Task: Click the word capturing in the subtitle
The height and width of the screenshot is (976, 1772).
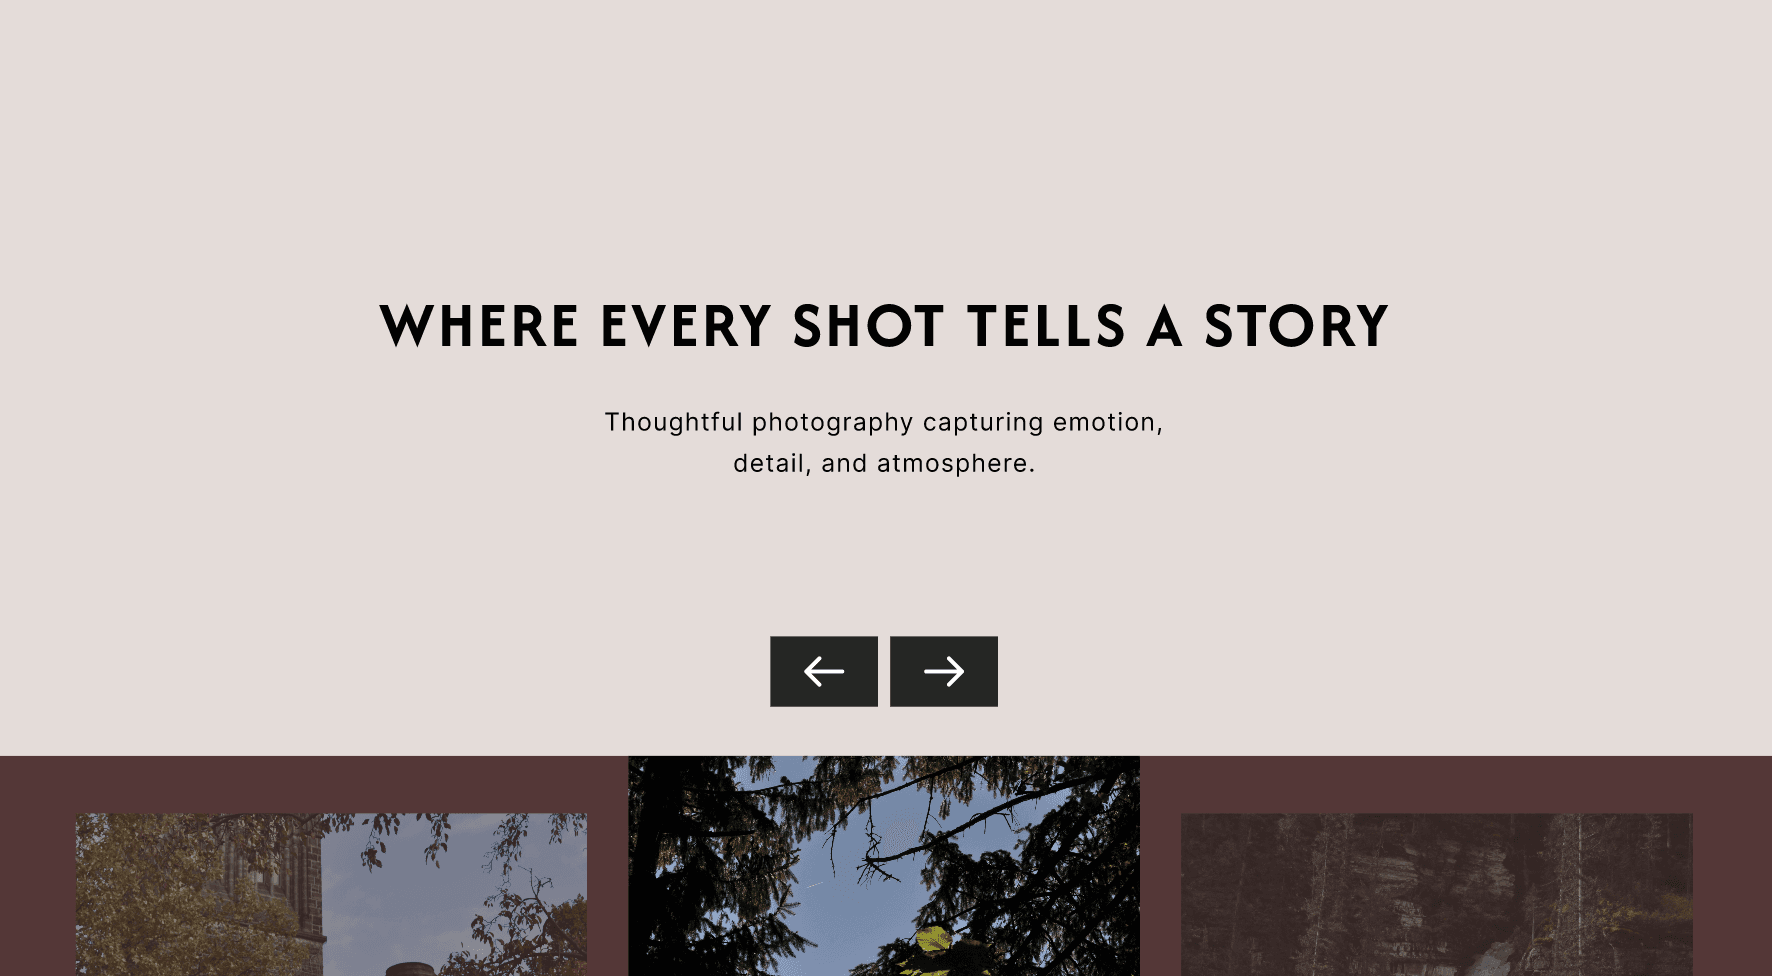Action: click(x=983, y=423)
